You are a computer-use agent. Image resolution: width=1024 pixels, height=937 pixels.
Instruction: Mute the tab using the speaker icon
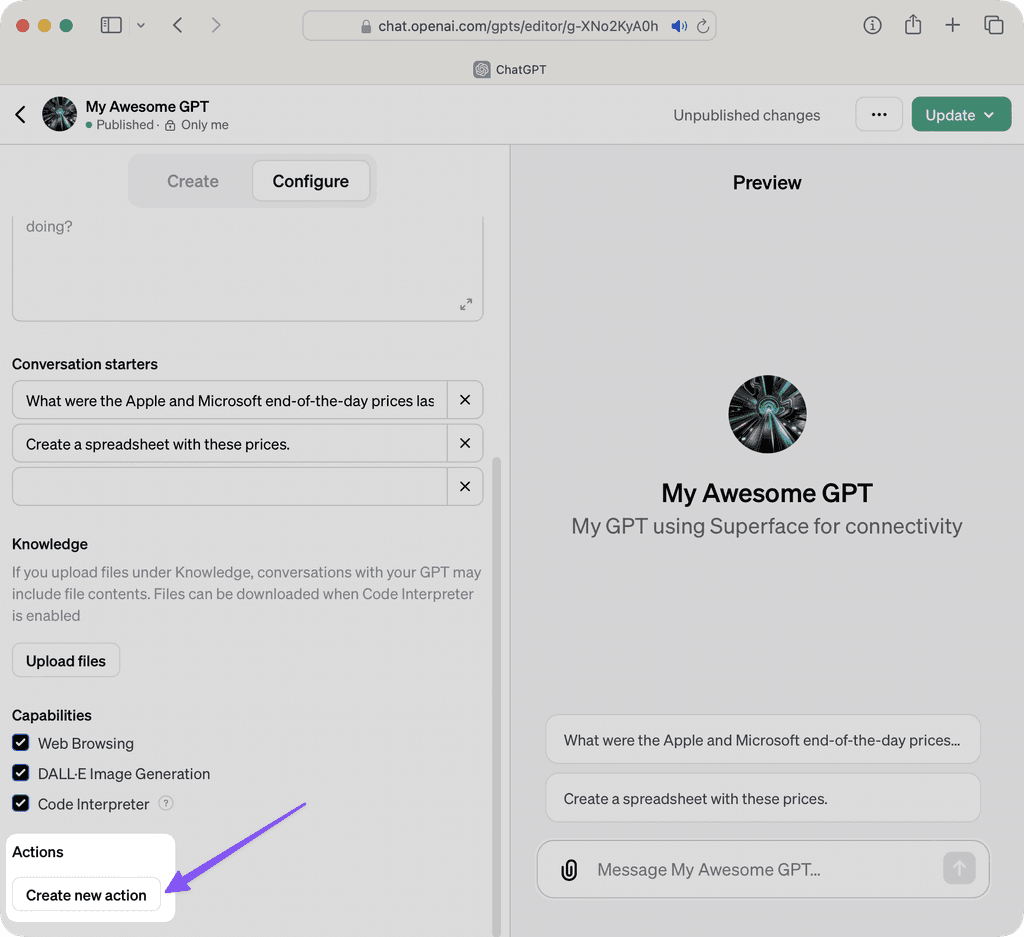[679, 25]
